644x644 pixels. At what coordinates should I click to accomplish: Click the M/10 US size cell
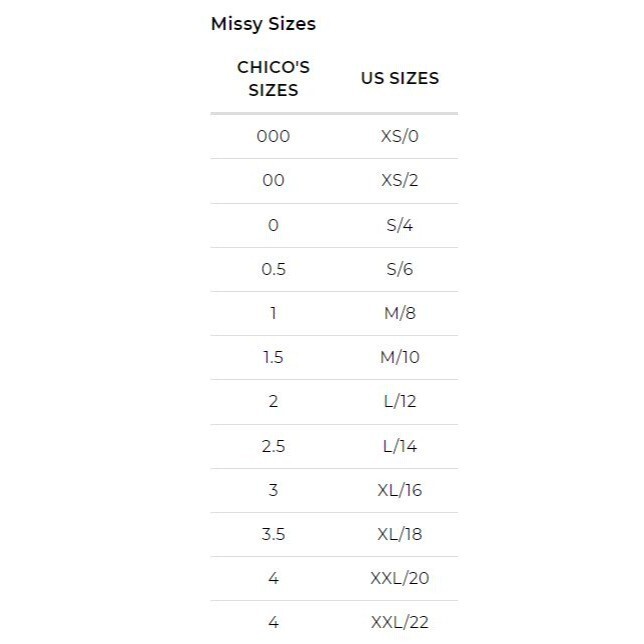point(400,357)
